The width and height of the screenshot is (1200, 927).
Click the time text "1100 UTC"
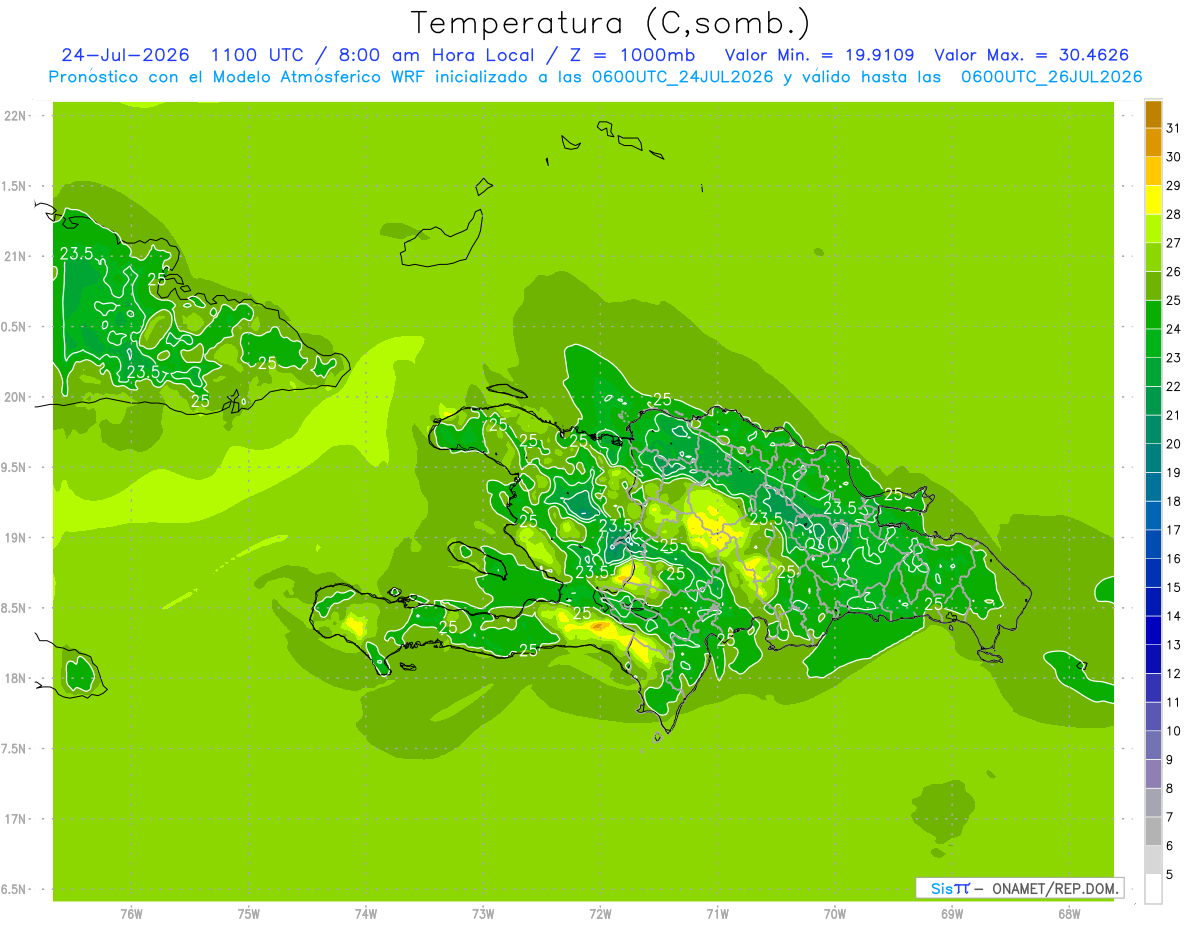260,55
